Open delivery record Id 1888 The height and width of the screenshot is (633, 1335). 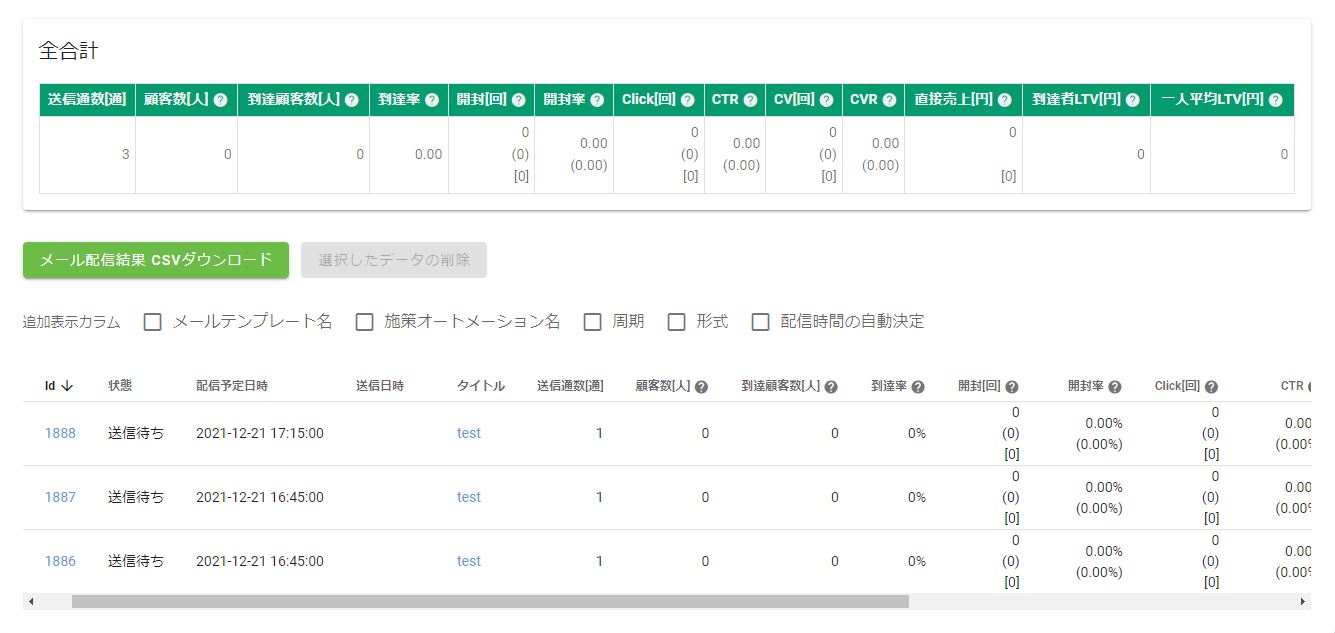coord(60,433)
